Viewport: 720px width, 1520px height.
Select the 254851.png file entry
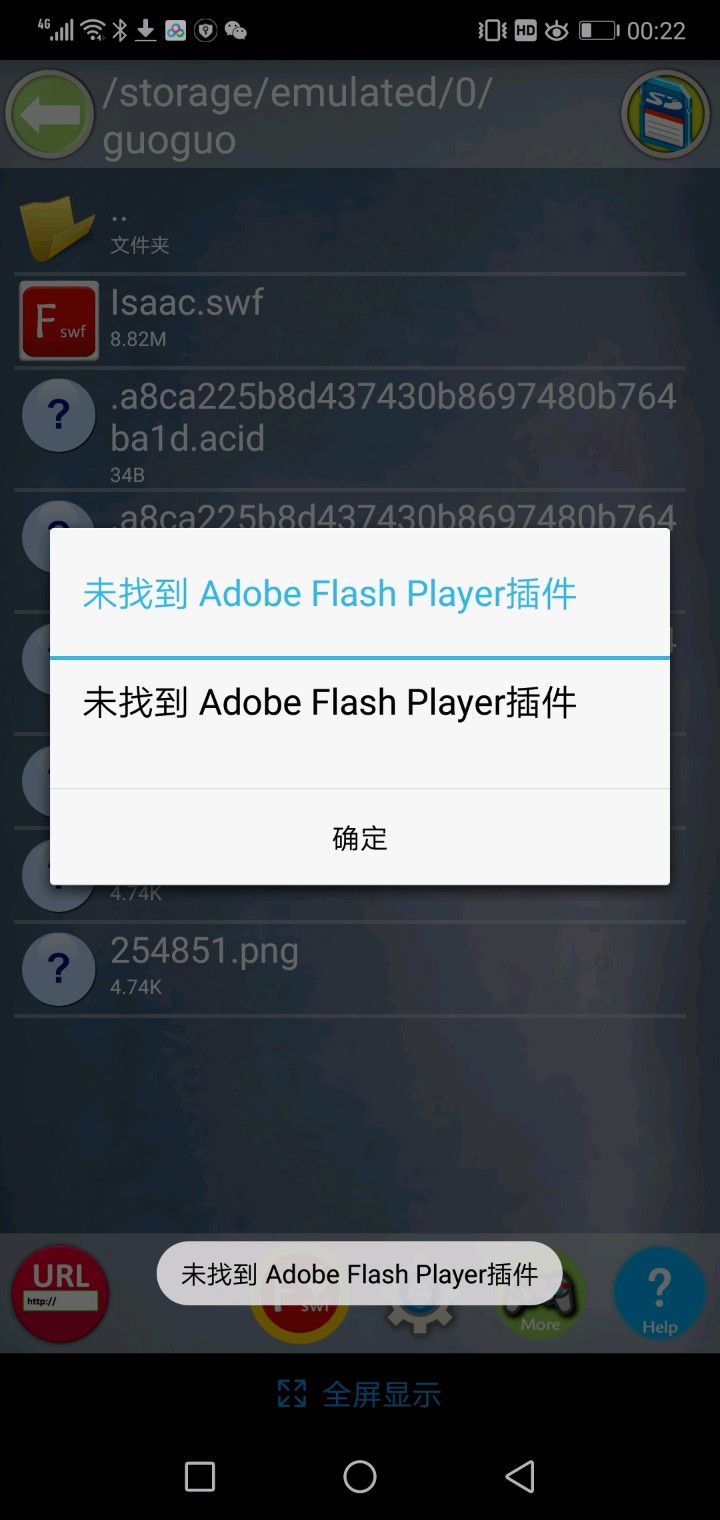pos(350,968)
